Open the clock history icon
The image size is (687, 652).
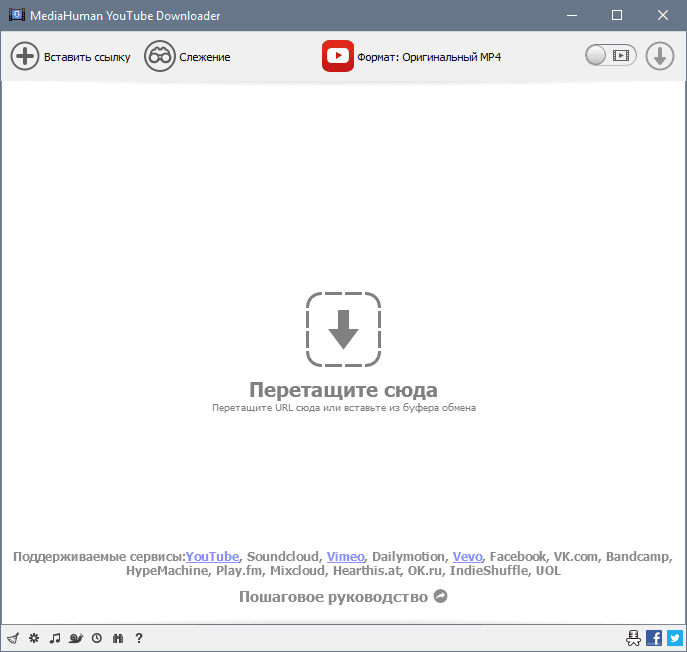tap(97, 637)
